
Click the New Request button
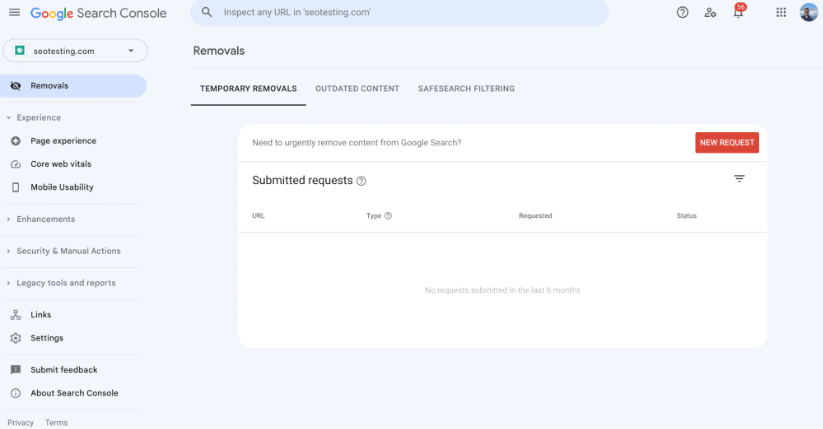coord(727,142)
